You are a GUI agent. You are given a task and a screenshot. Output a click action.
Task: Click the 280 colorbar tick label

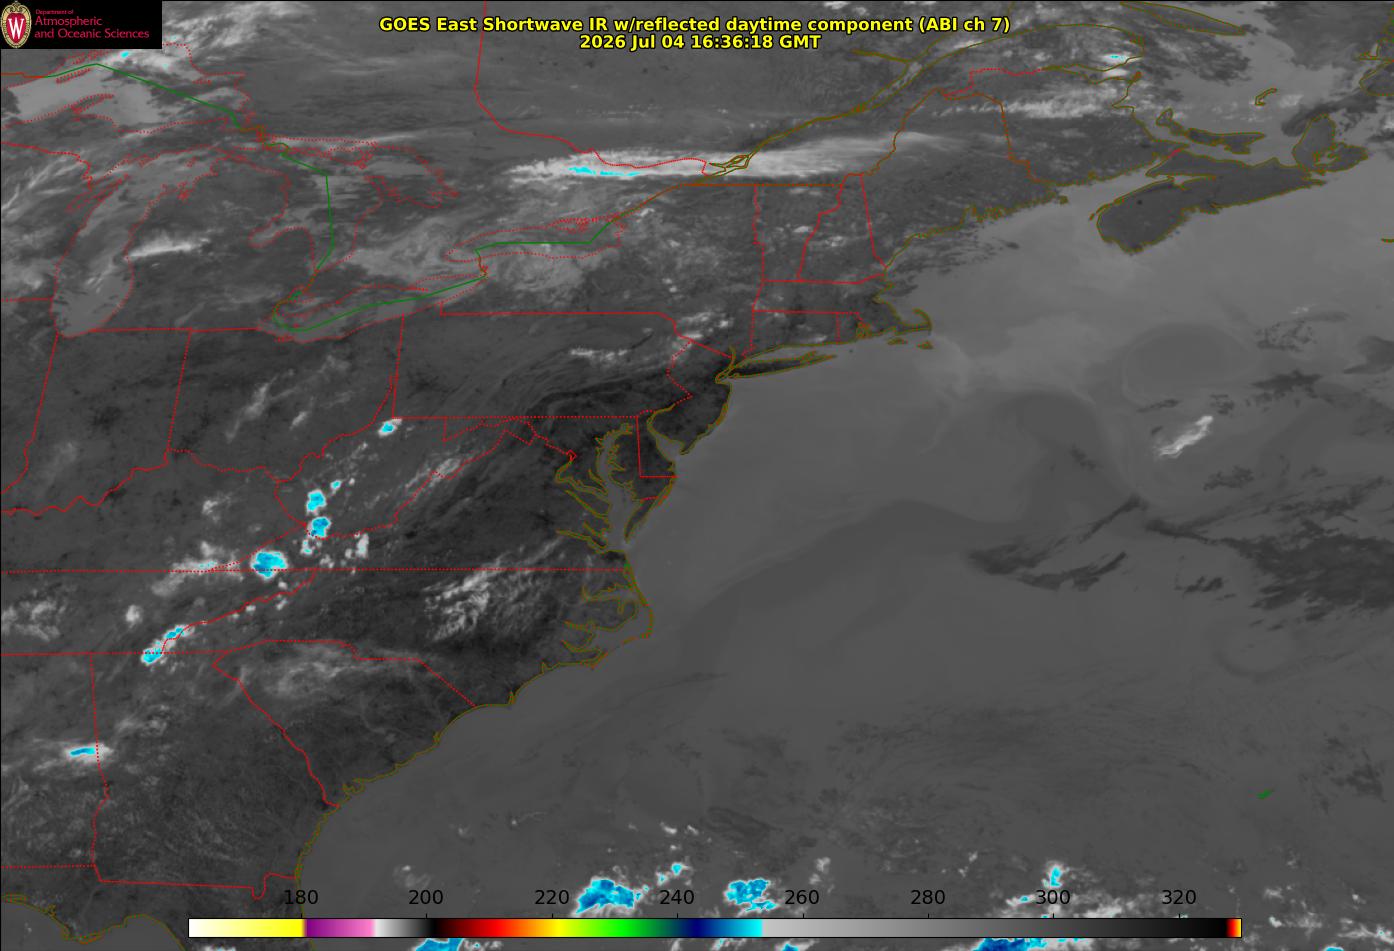pyautogui.click(x=928, y=897)
